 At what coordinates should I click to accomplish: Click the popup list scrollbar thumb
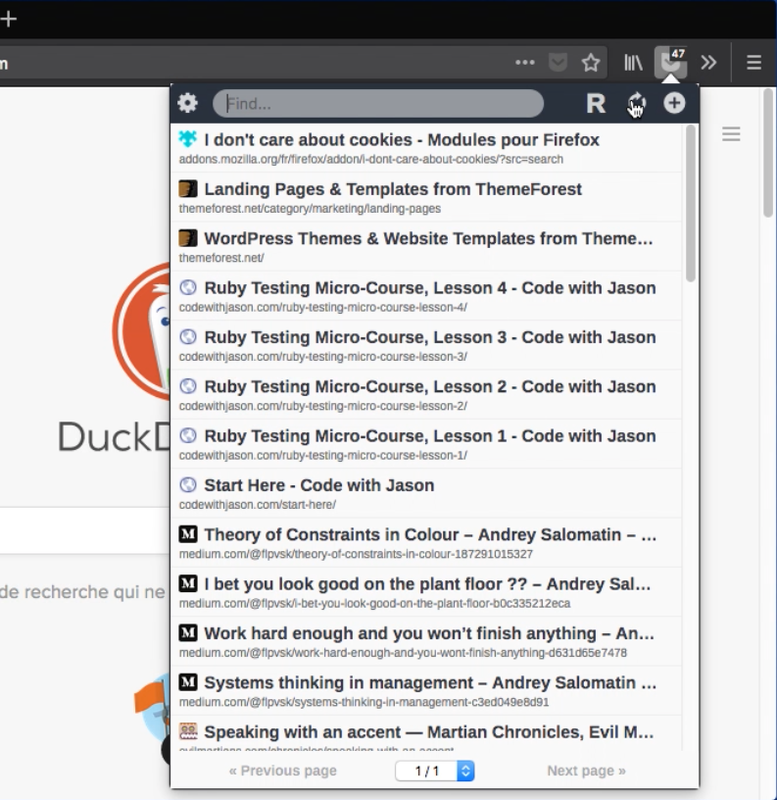[x=691, y=203]
